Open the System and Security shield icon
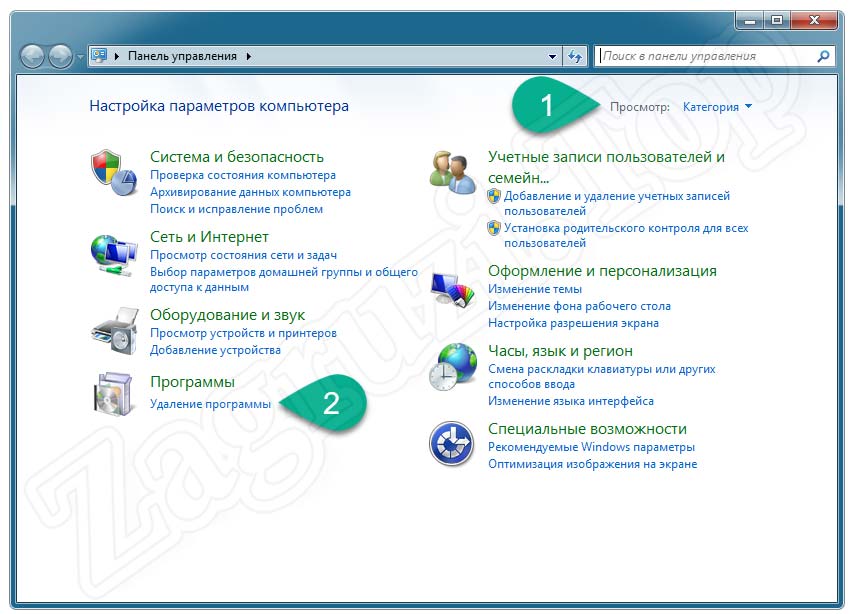853x614 pixels. 112,174
